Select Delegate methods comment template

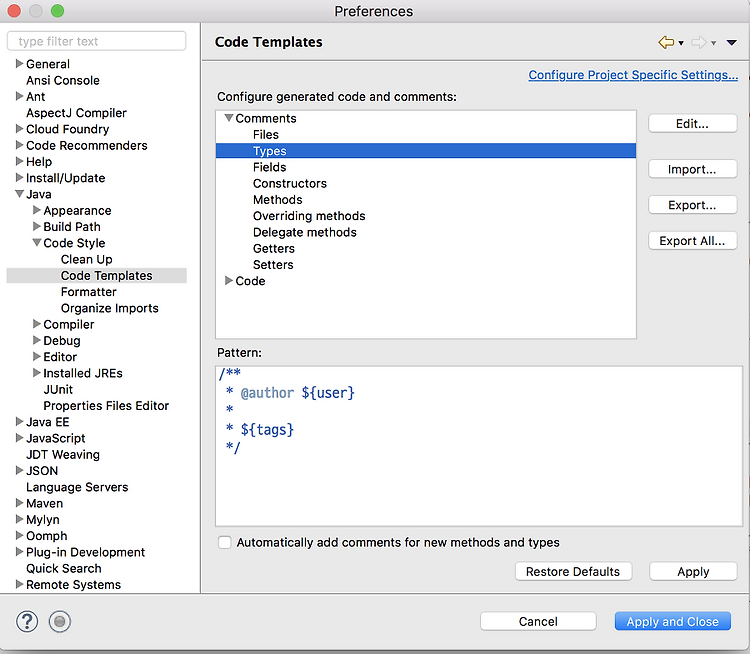coord(305,232)
